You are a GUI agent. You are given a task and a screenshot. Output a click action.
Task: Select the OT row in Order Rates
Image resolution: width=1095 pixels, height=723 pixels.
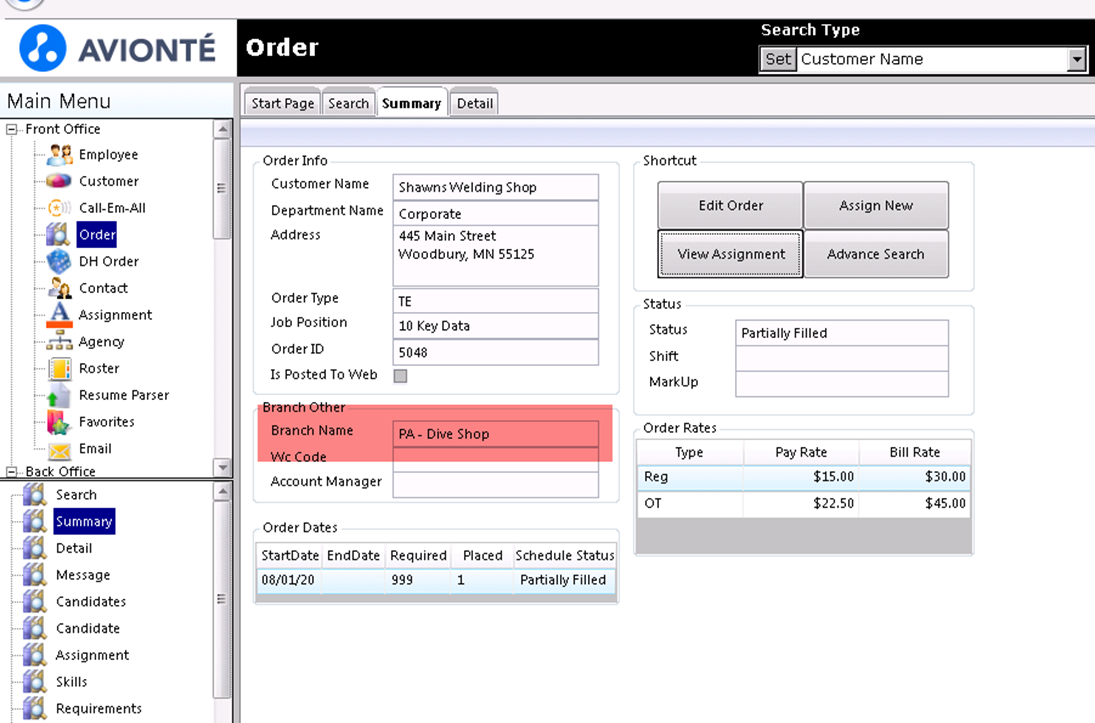click(803, 503)
